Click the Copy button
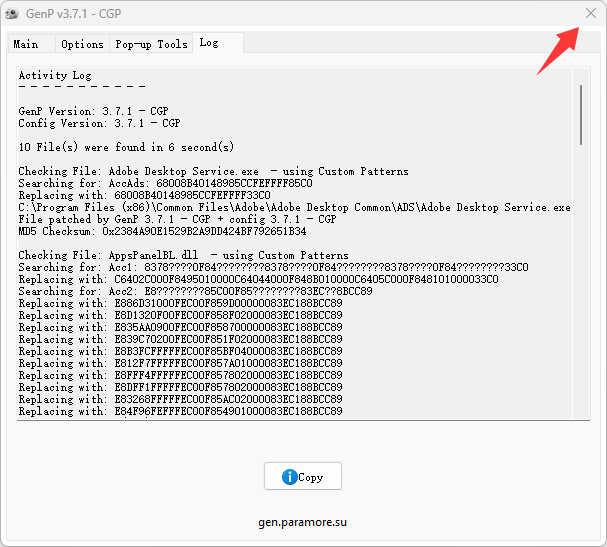Screen dimensions: 607x547 303,476
